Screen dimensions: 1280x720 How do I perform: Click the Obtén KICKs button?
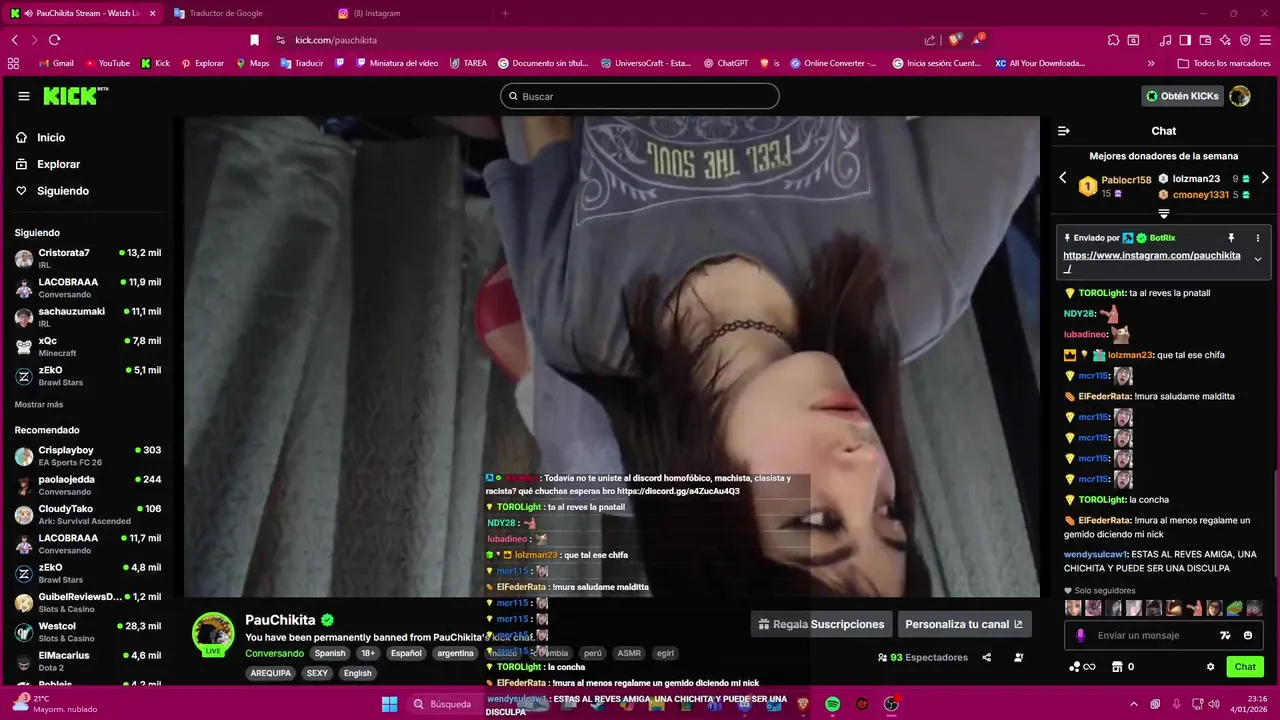1183,96
